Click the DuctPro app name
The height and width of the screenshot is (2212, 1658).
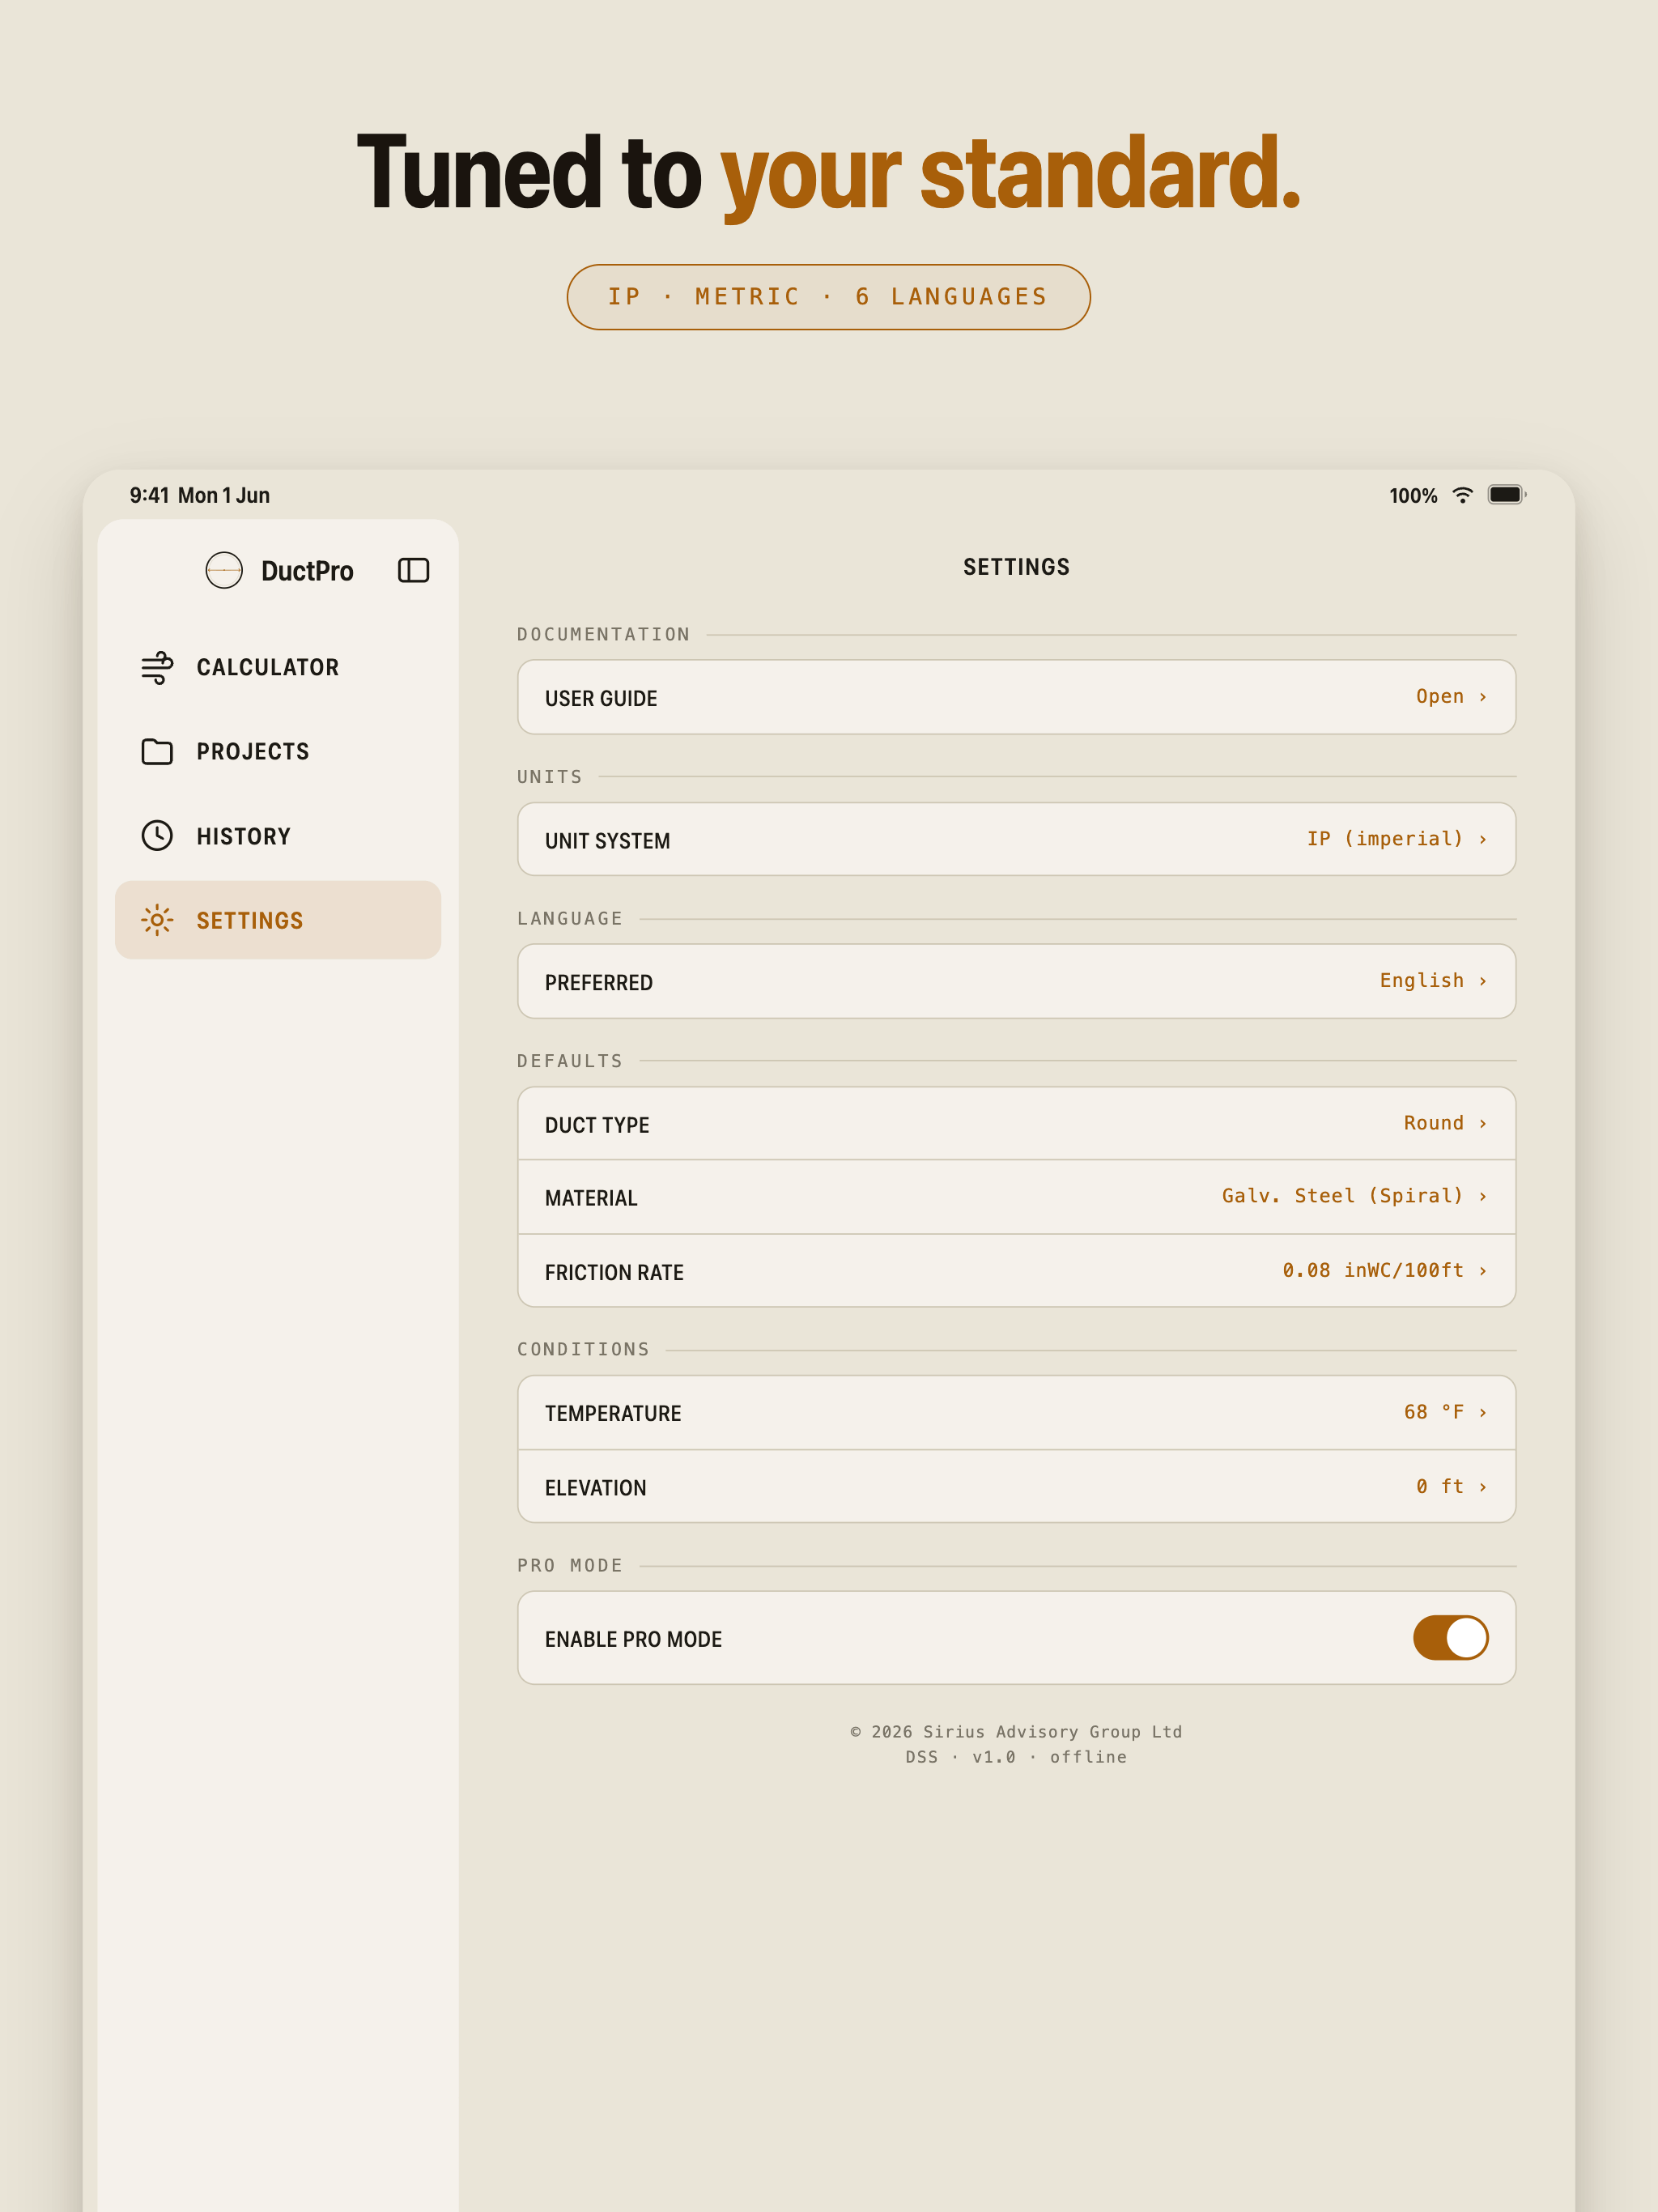pyautogui.click(x=307, y=571)
